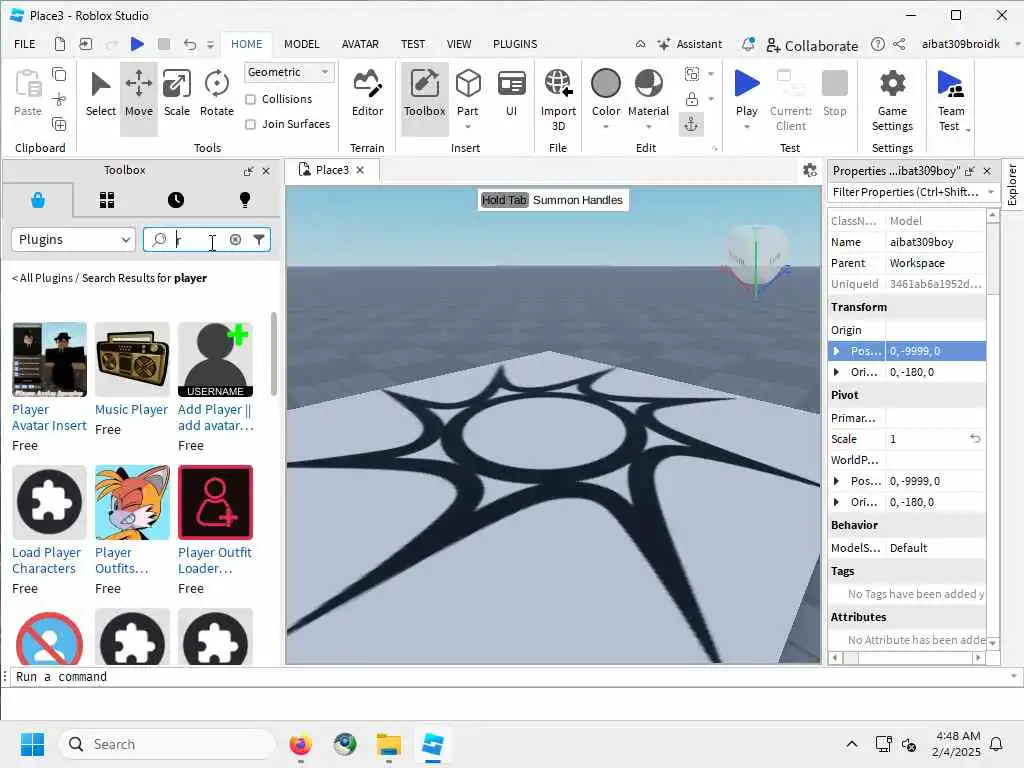The height and width of the screenshot is (768, 1024).
Task: Go back to All Plugins link
Action: pyautogui.click(x=42, y=278)
